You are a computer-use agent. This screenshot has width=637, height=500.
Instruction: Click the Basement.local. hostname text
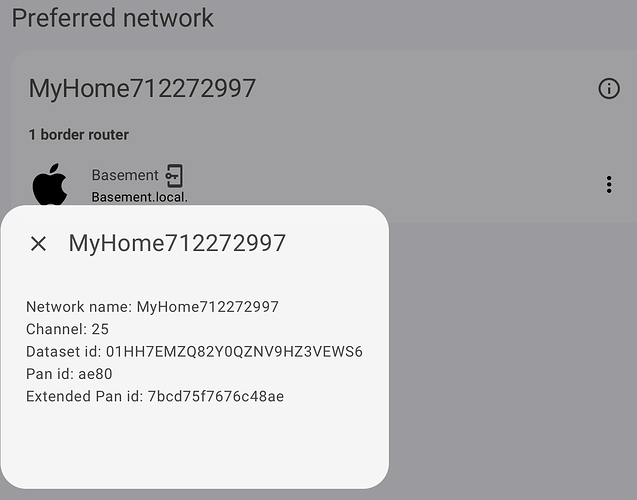point(139,197)
